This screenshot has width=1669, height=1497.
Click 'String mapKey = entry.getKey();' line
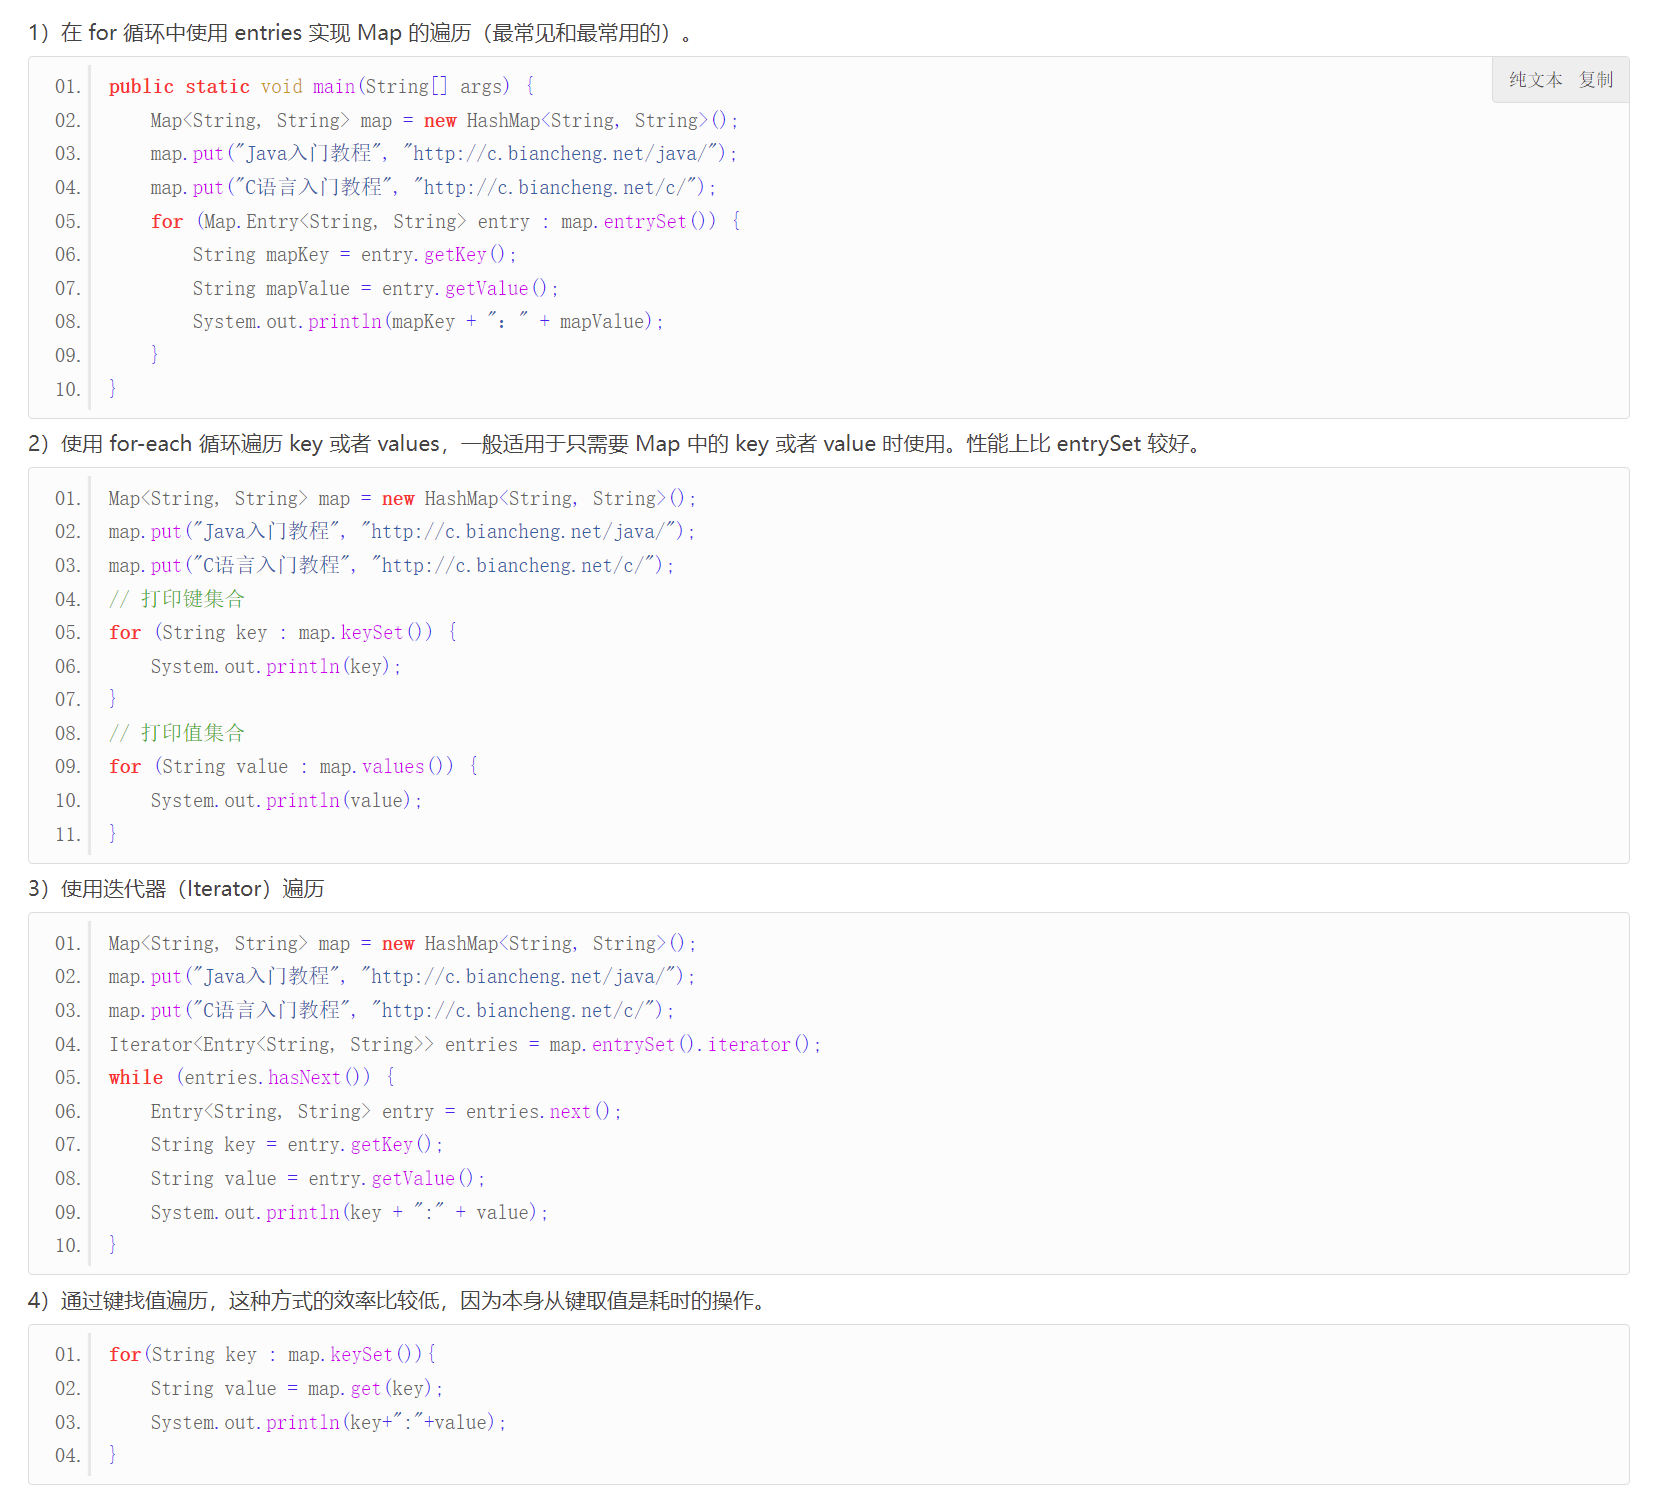point(355,255)
